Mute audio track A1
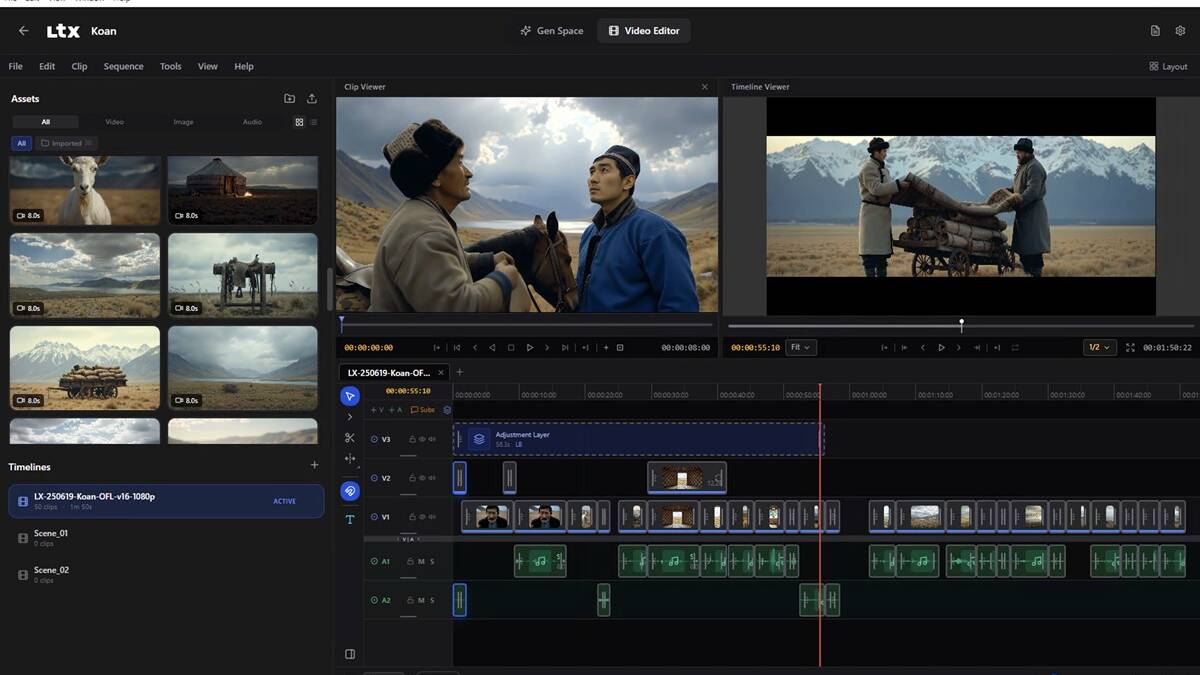The width and height of the screenshot is (1200, 675). [421, 562]
